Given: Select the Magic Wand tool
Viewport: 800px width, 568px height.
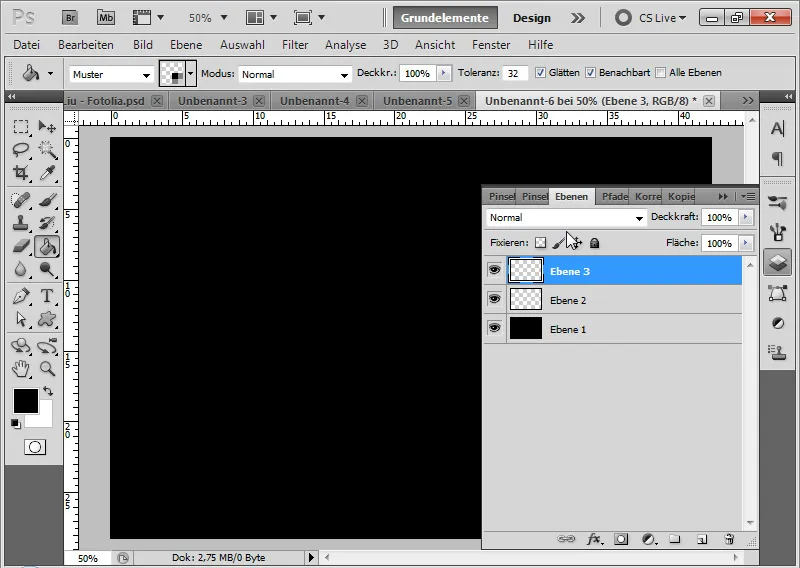Looking at the screenshot, I should click(x=47, y=150).
